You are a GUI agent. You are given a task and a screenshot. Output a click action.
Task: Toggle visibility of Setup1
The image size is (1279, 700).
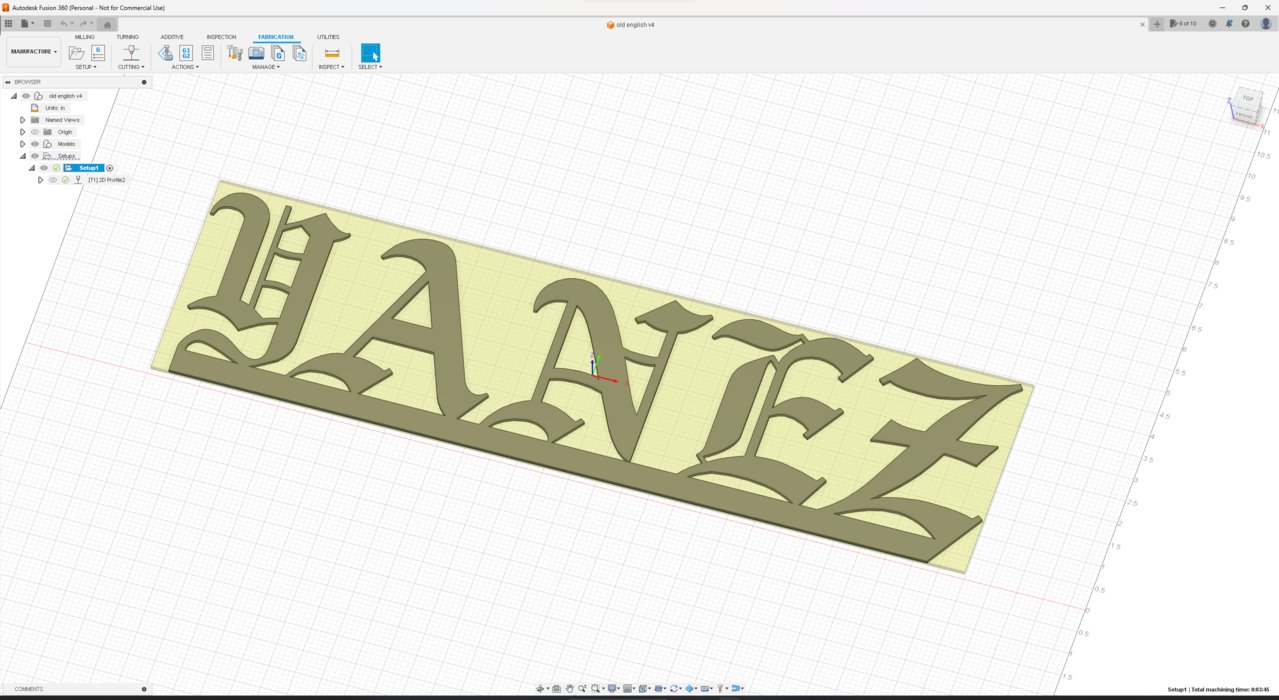point(43,168)
